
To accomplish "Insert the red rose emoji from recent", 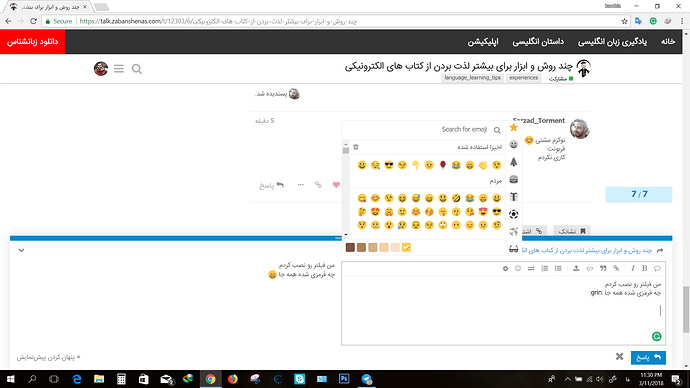I will point(443,165).
